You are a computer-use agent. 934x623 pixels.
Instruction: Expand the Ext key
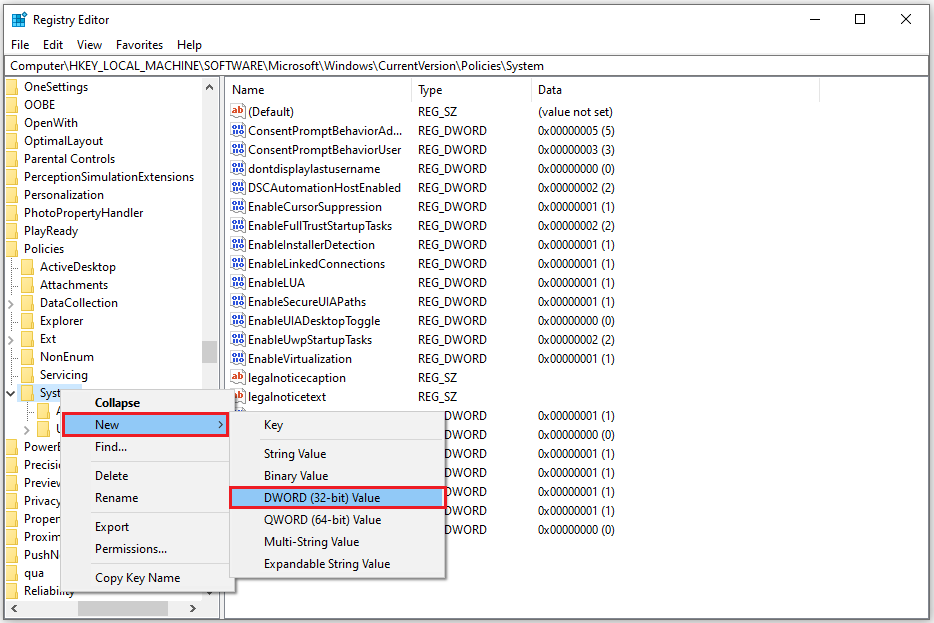click(11, 340)
